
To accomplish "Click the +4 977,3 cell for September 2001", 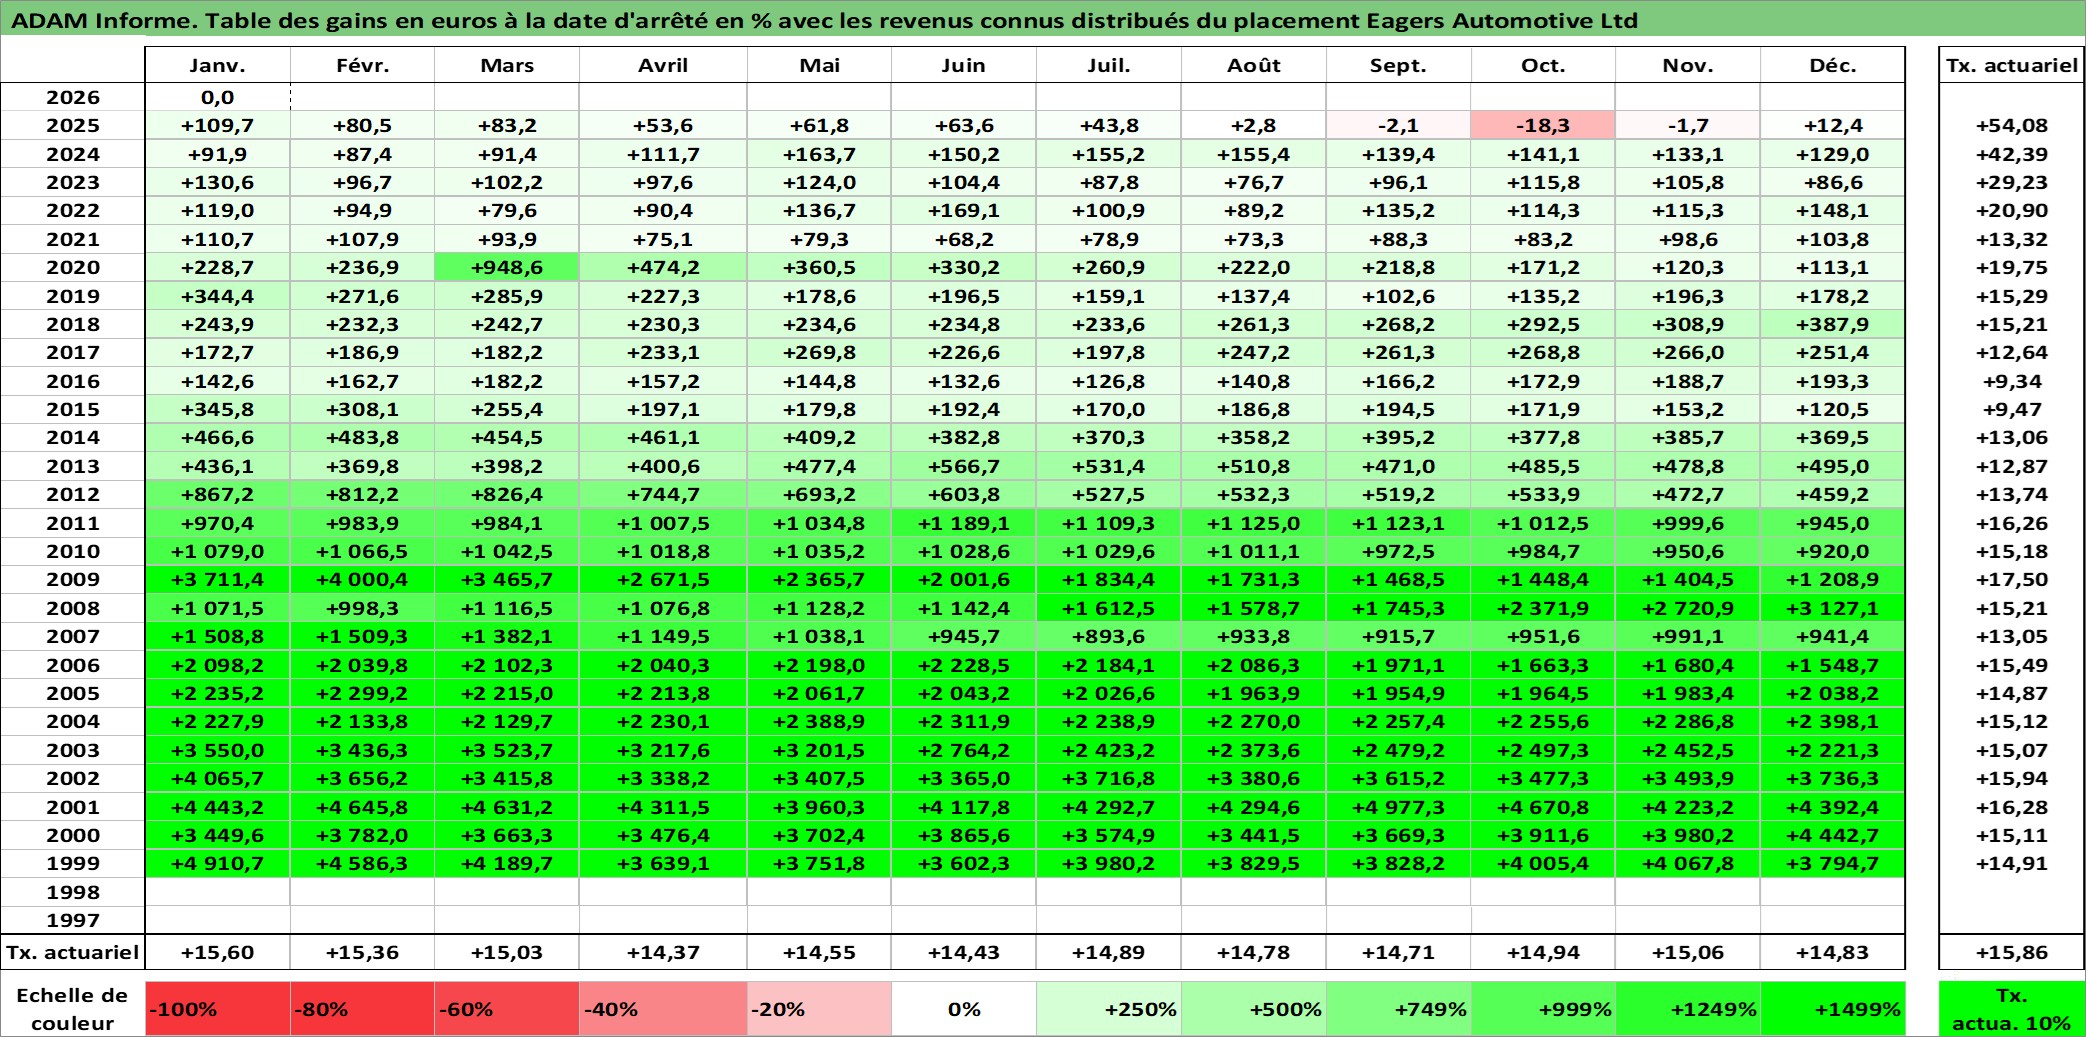I will point(1398,807).
